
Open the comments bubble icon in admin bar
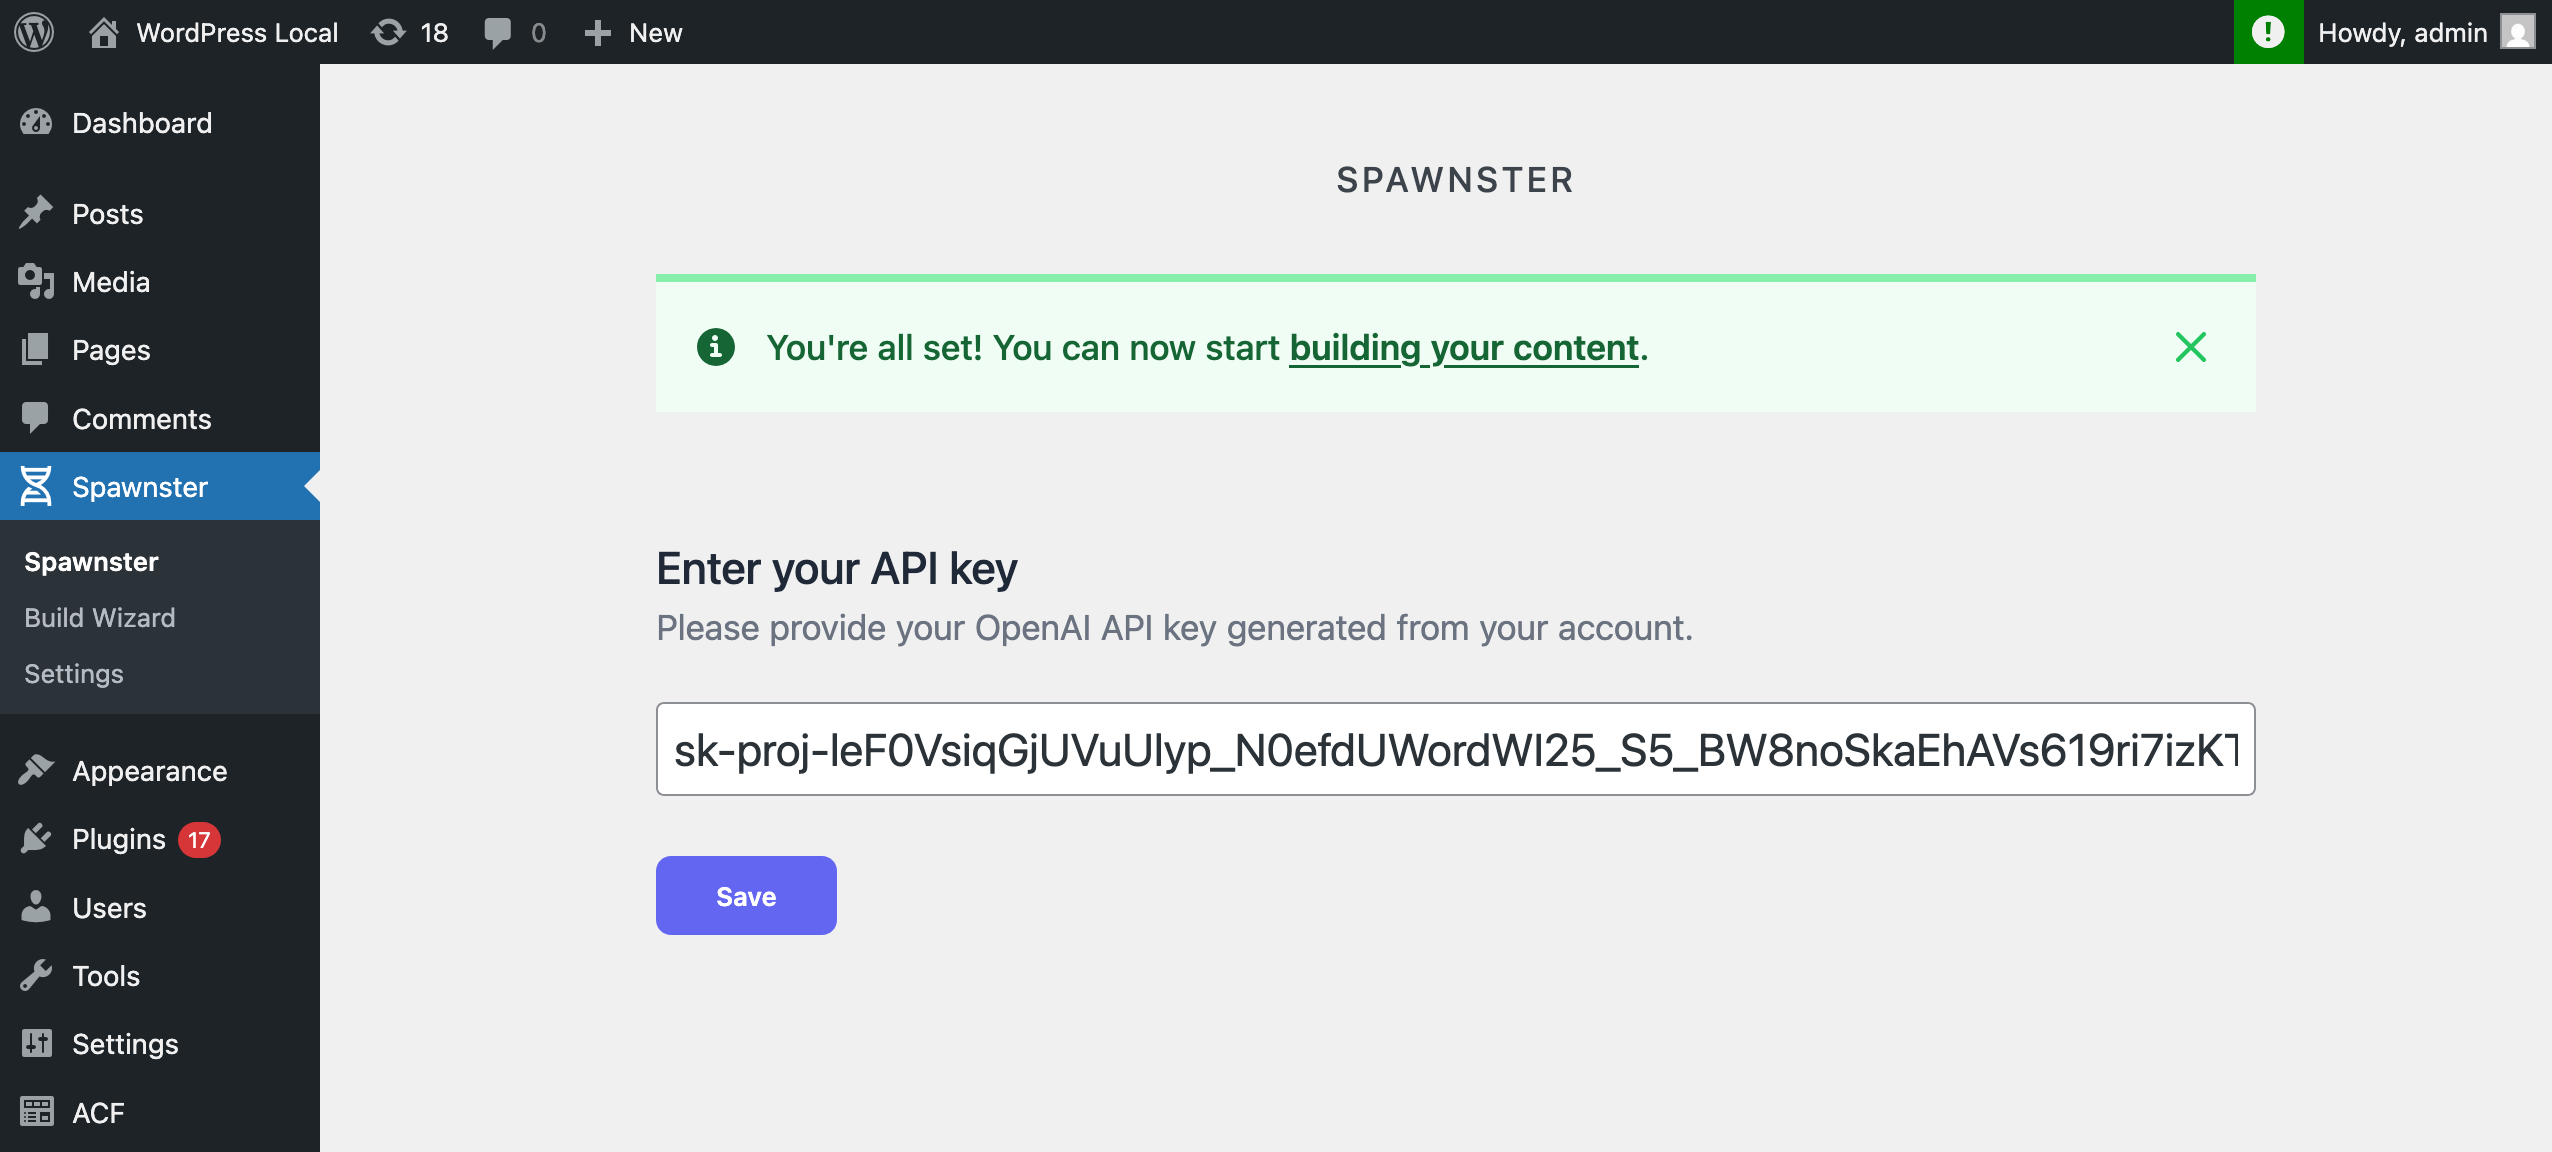coord(497,33)
